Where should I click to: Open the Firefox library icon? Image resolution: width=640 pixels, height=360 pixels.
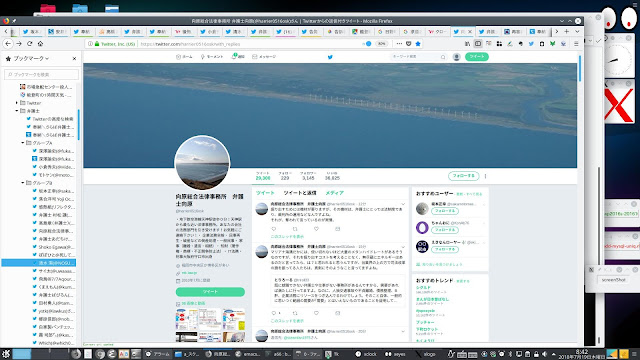point(467,44)
